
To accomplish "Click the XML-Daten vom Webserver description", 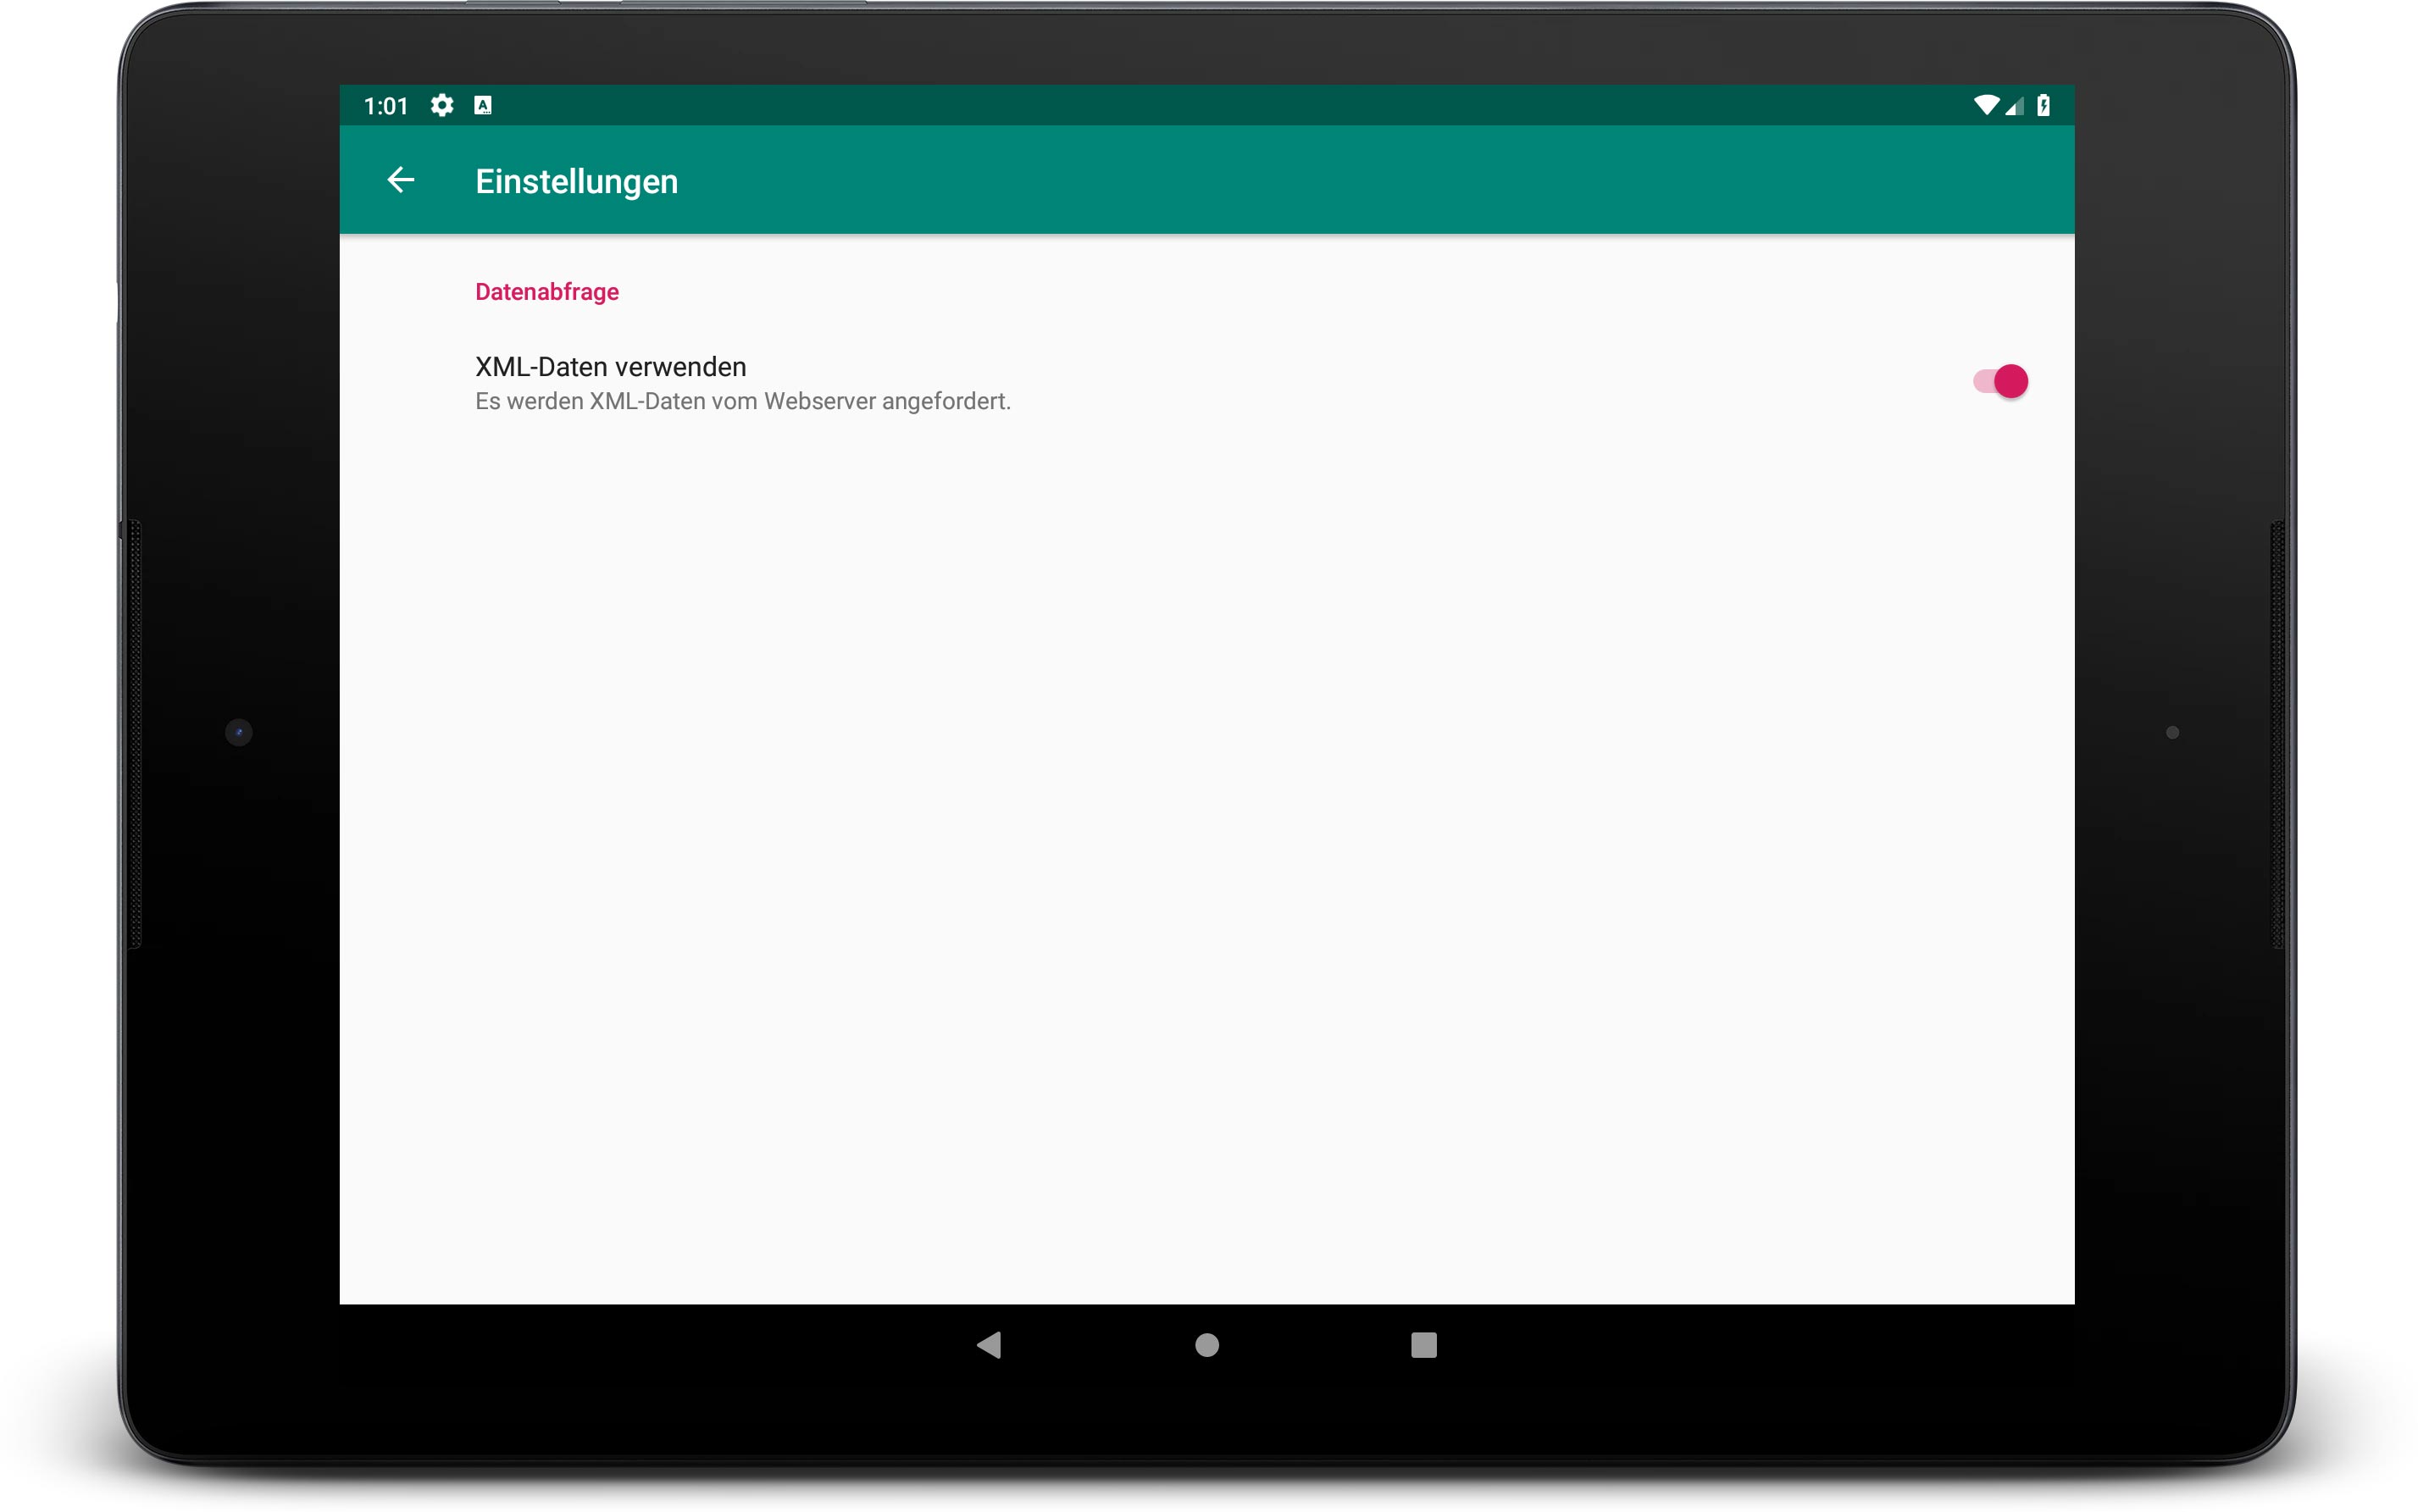I will (x=743, y=402).
